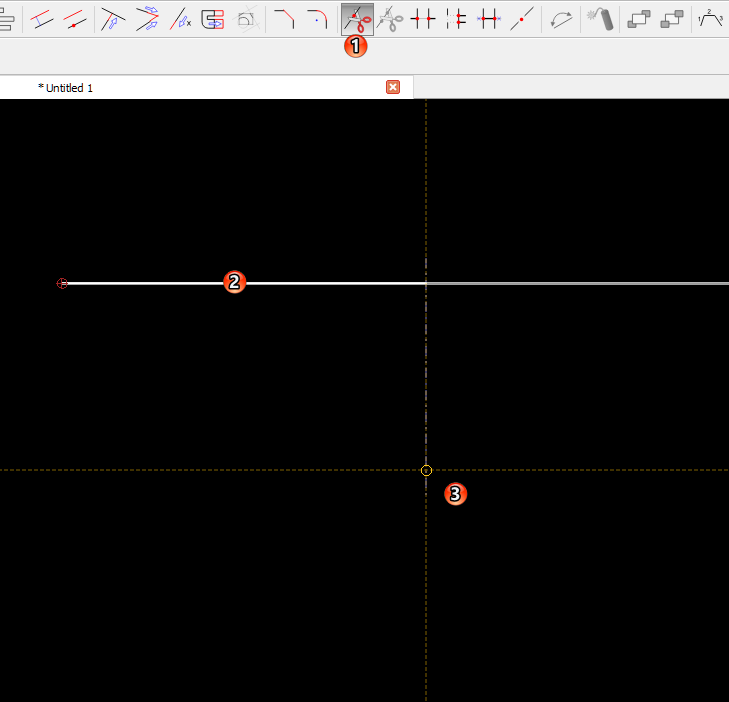Close the Untitled 1 drawing tab
This screenshot has height=702, width=729.
tap(393, 87)
